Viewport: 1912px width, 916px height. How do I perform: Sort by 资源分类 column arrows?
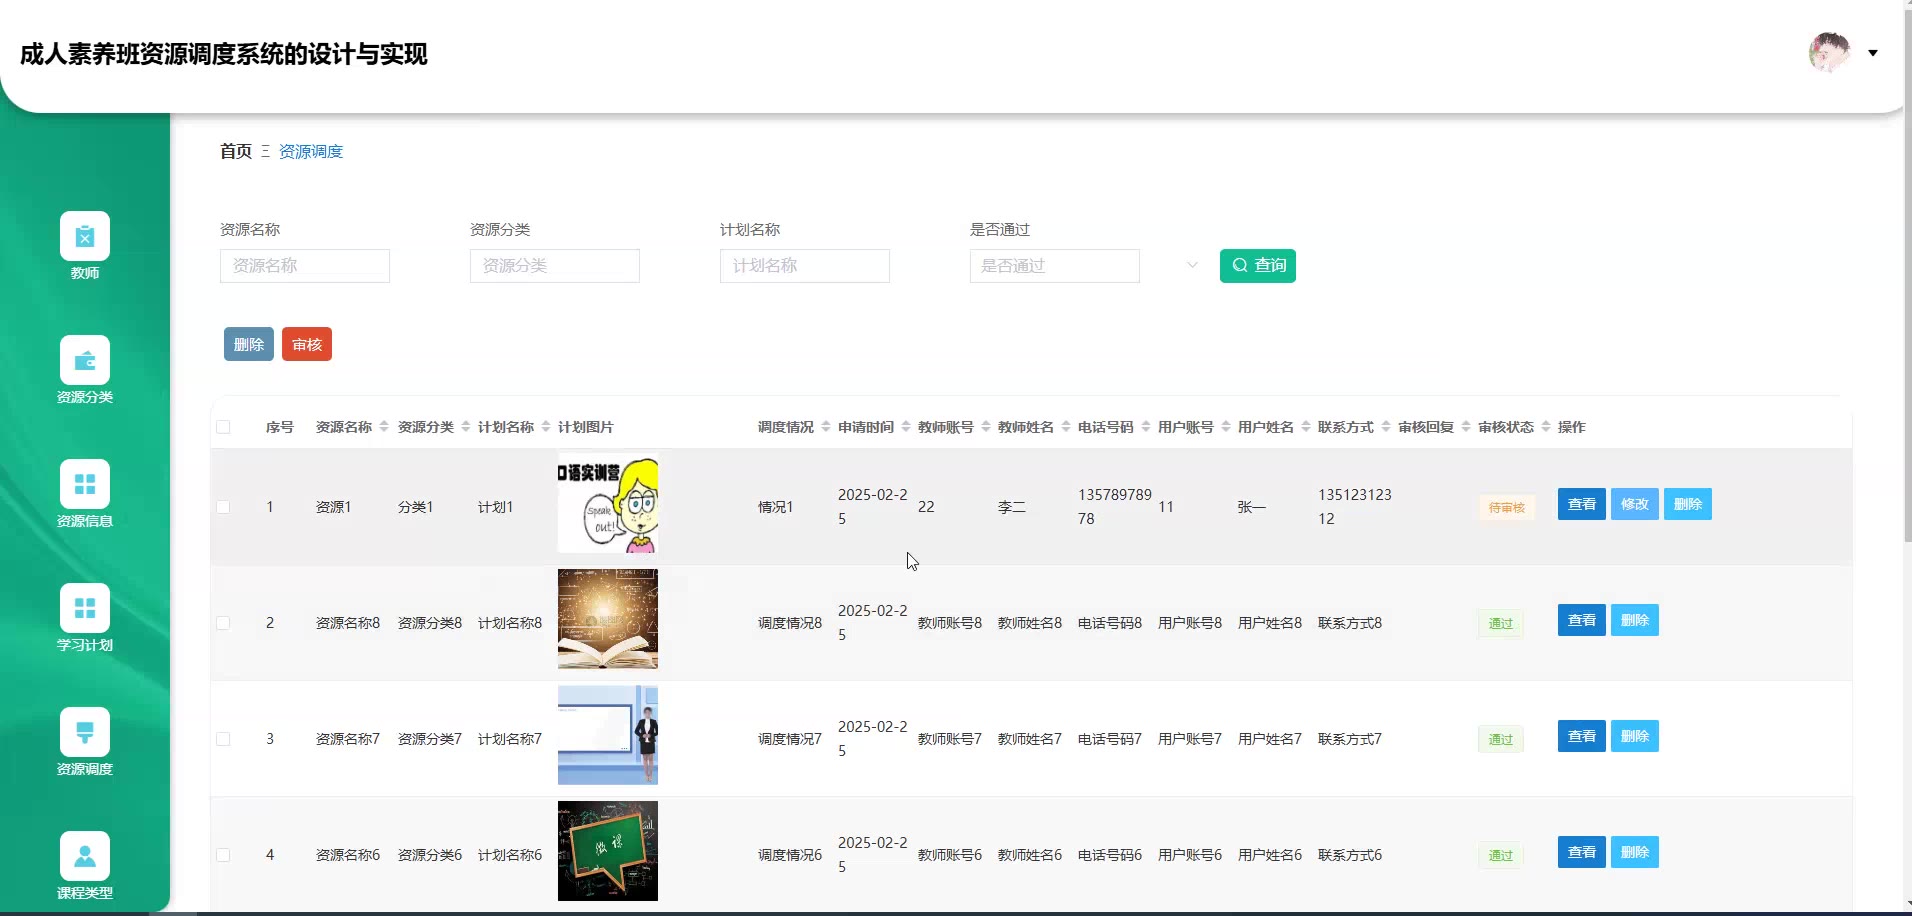pyautogui.click(x=466, y=427)
